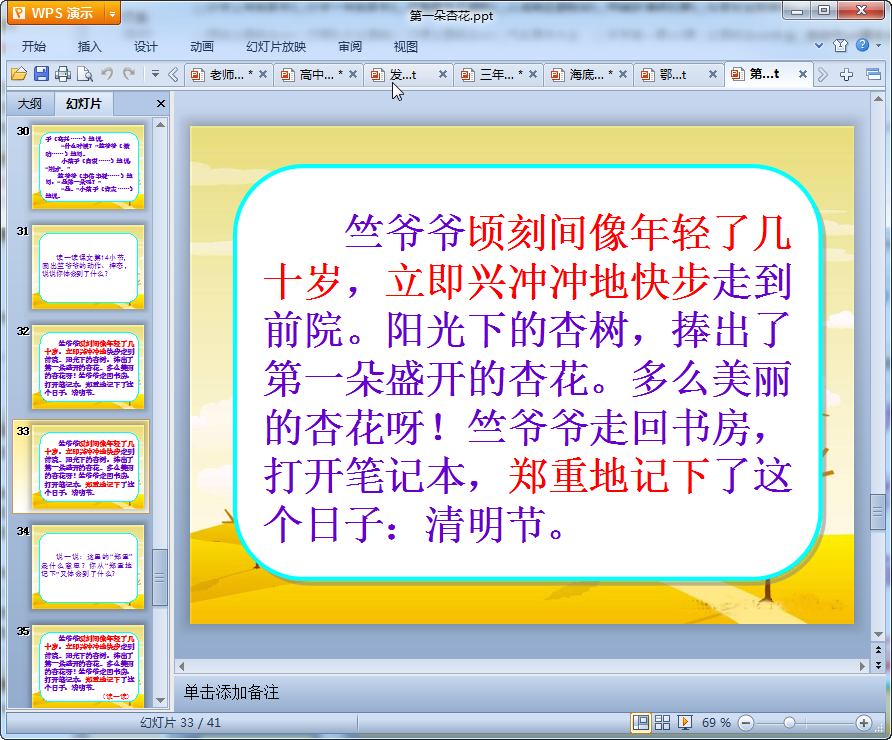Close the 三年 document tab
Screen dimensions: 892x740
[x=533, y=74]
